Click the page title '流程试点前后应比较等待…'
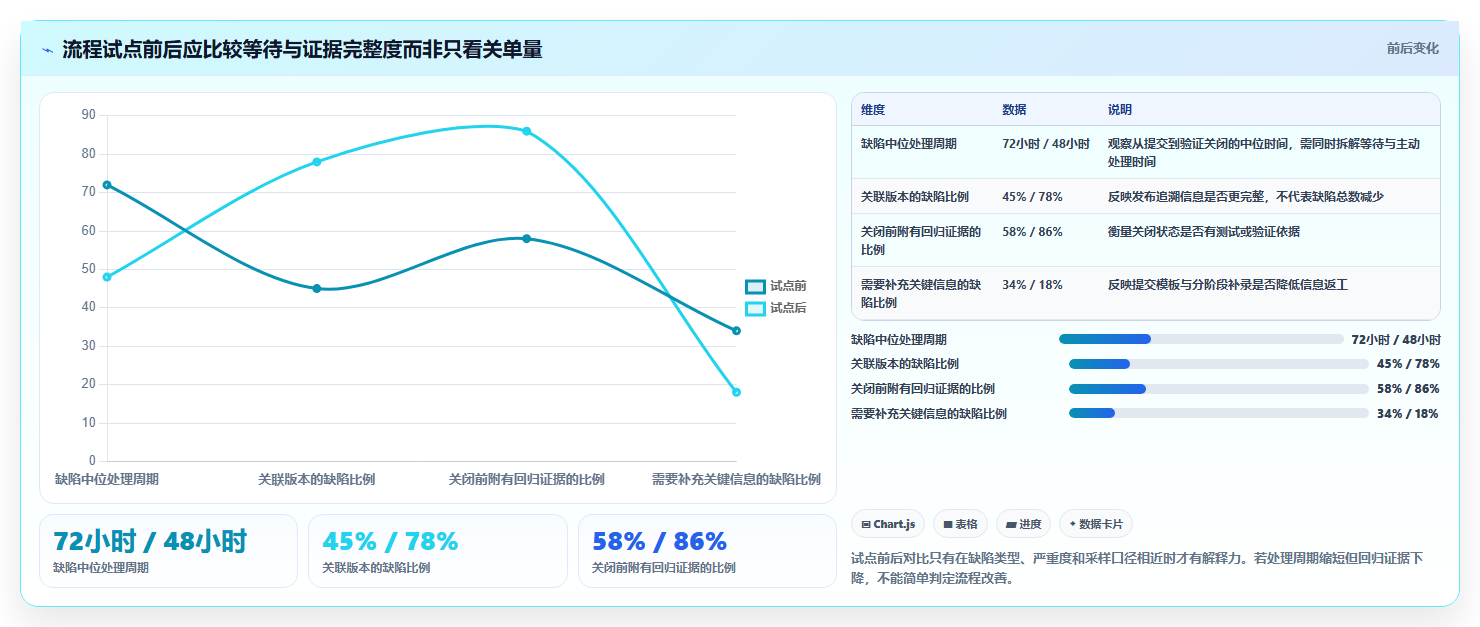 [x=302, y=49]
